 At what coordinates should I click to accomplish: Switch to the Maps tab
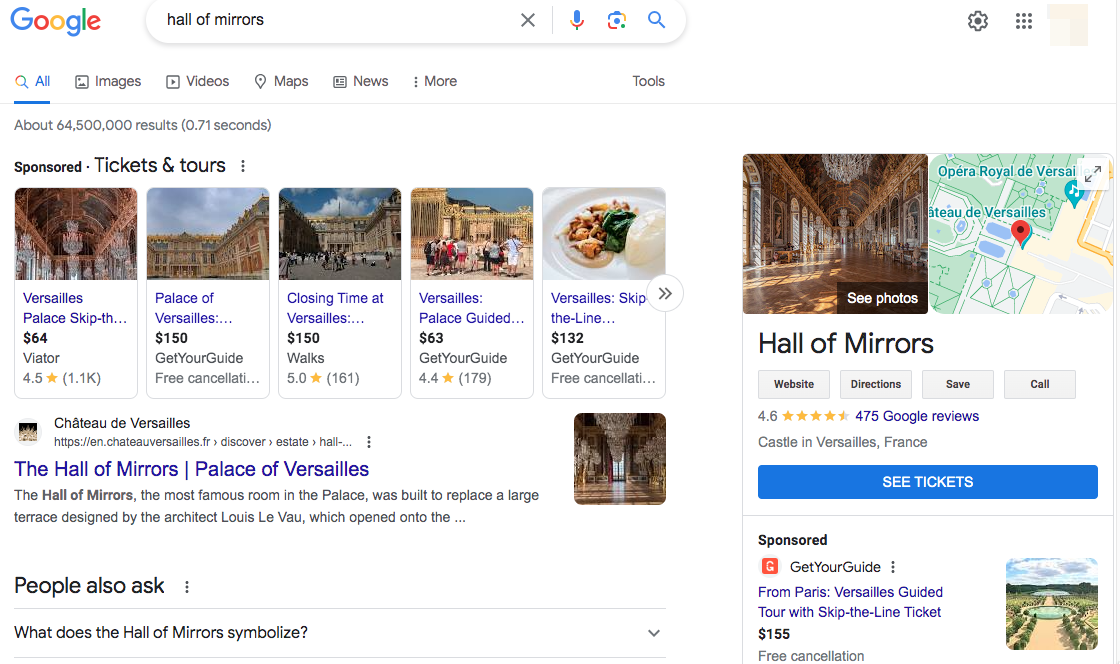tap(281, 81)
